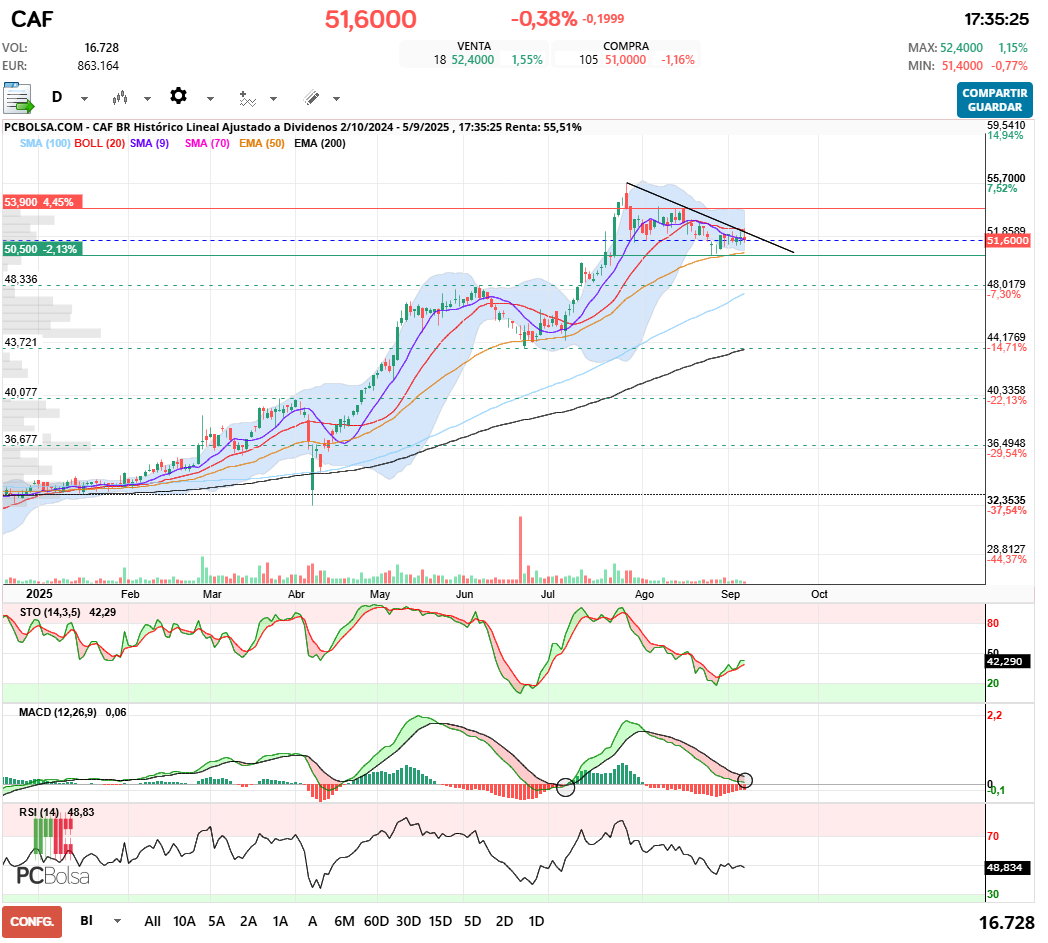Toggle the SMA (9) indicator label
Viewport: 1048px width, 943px height.
point(150,143)
